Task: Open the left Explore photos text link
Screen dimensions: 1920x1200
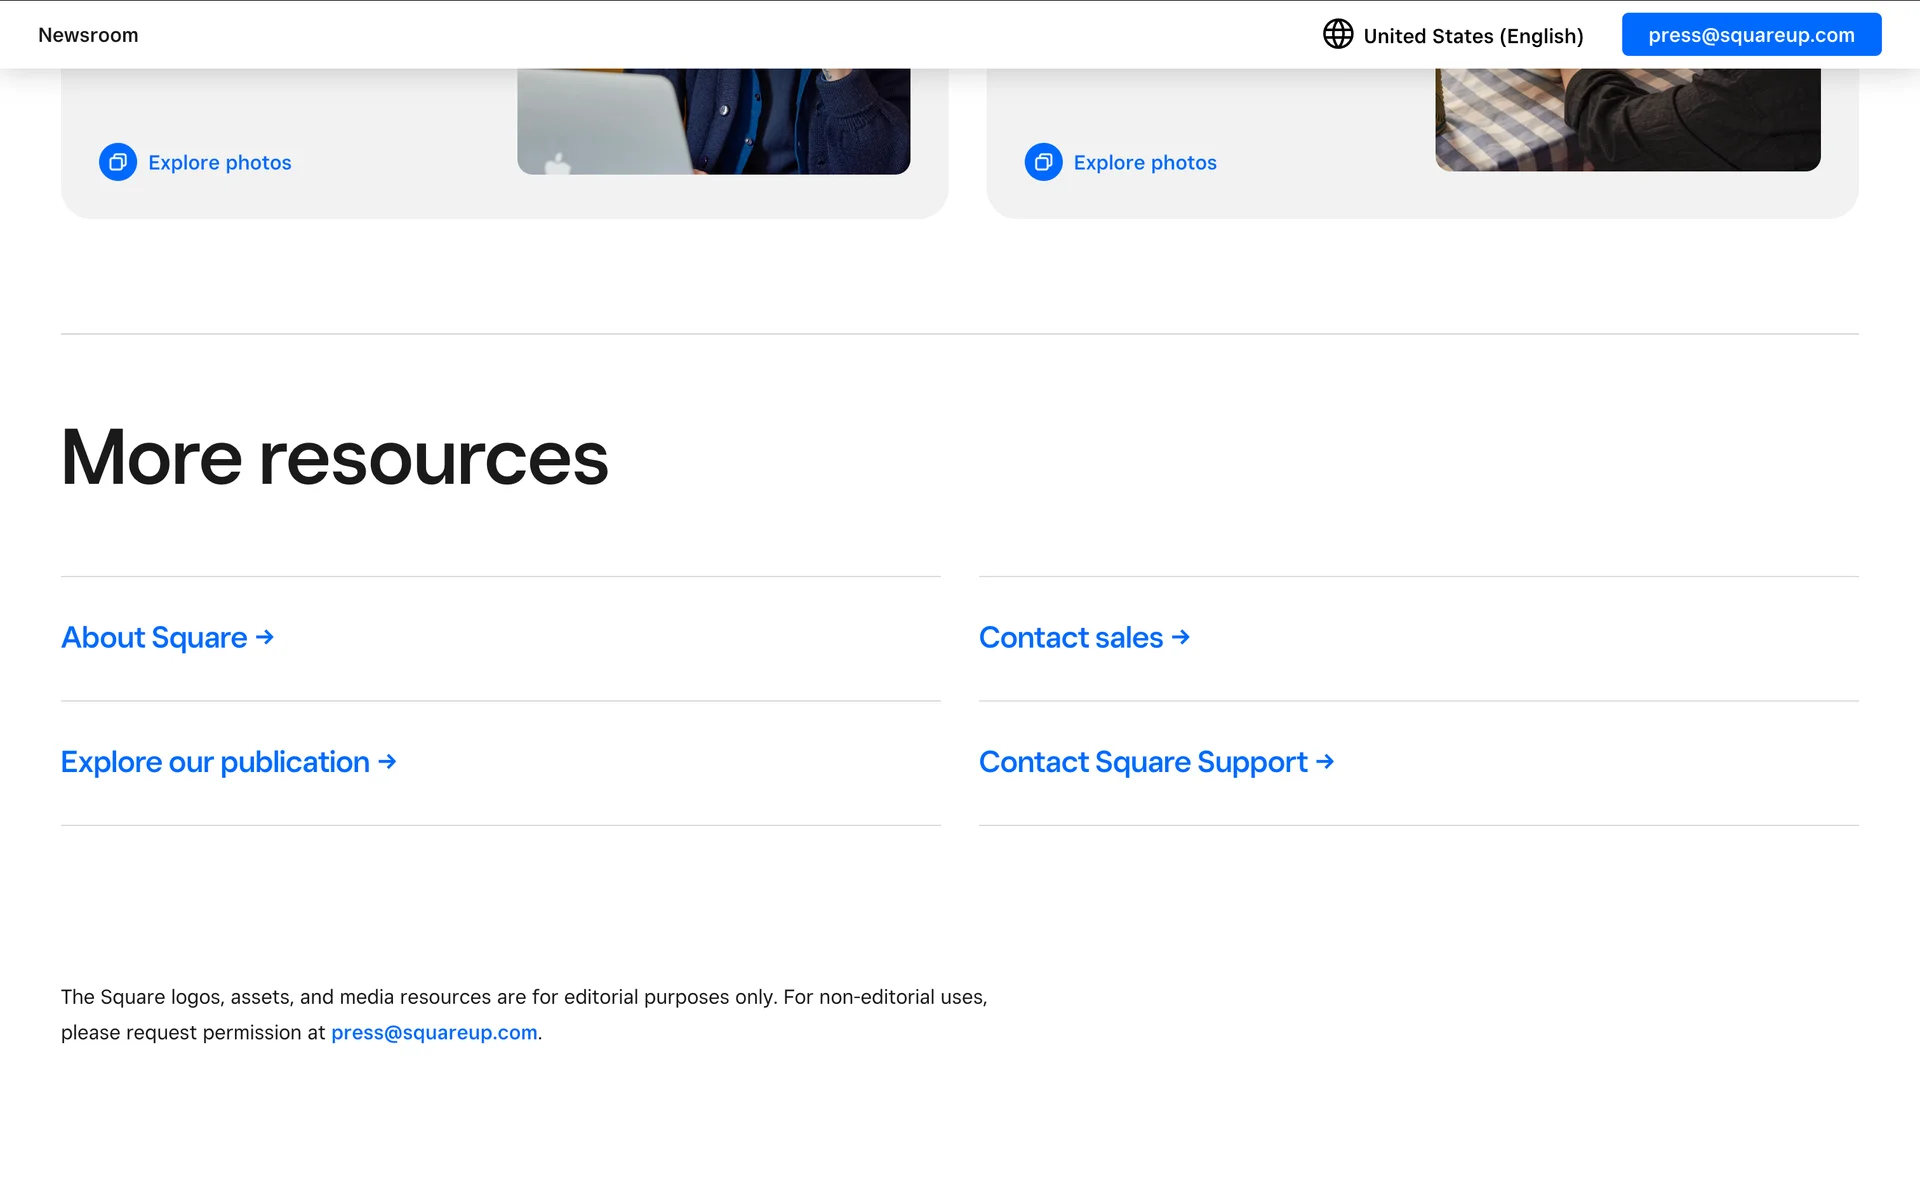Action: 220,163
